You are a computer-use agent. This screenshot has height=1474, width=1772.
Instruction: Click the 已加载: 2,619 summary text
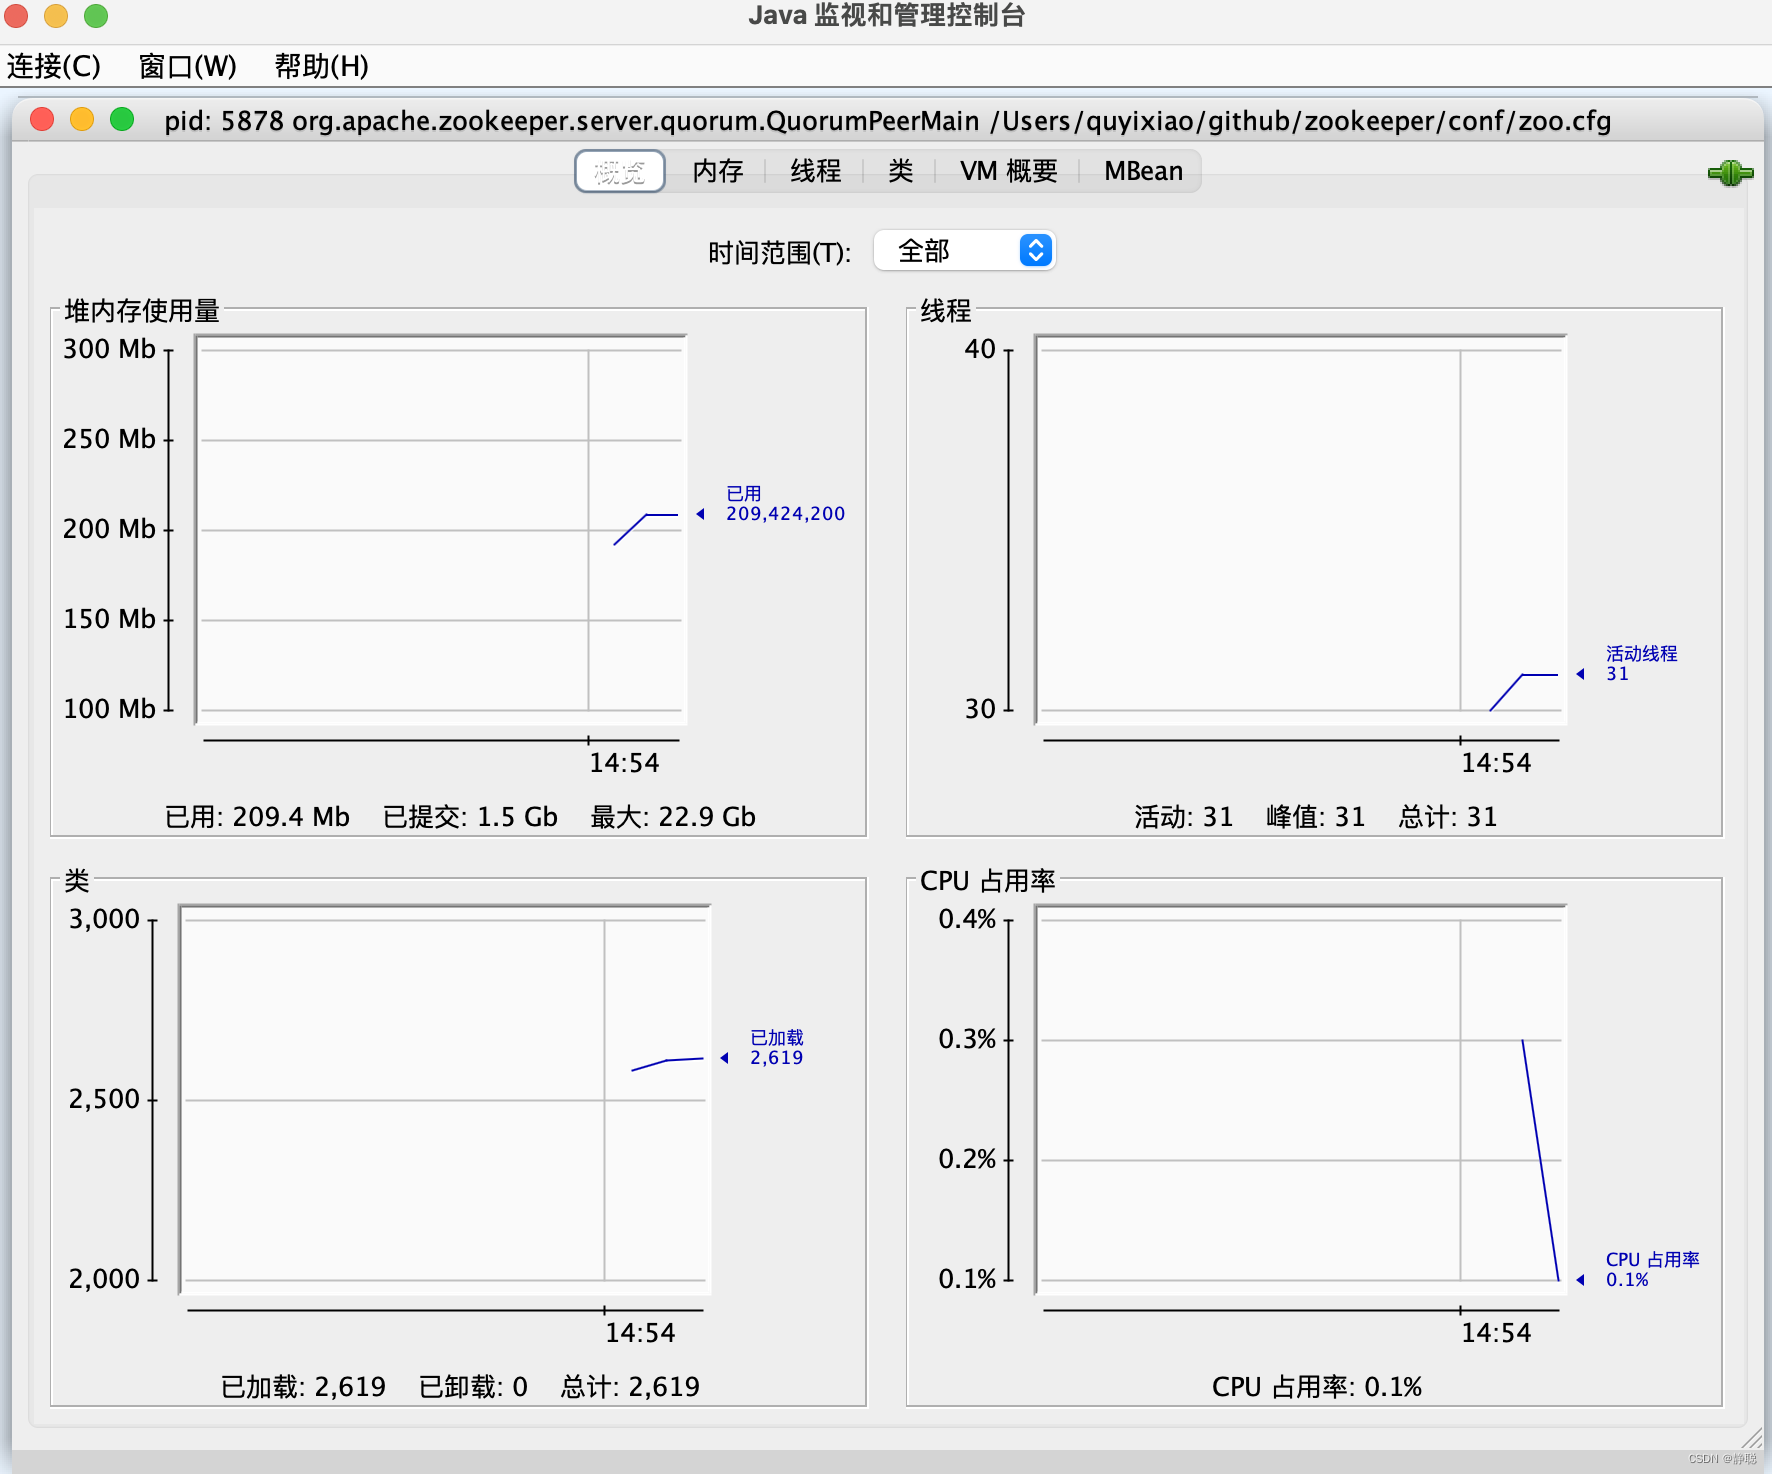pos(303,1387)
